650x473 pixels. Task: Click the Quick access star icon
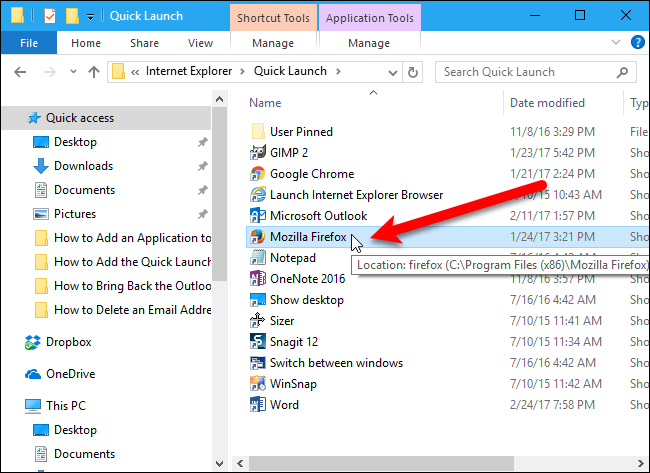pyautogui.click(x=34, y=118)
